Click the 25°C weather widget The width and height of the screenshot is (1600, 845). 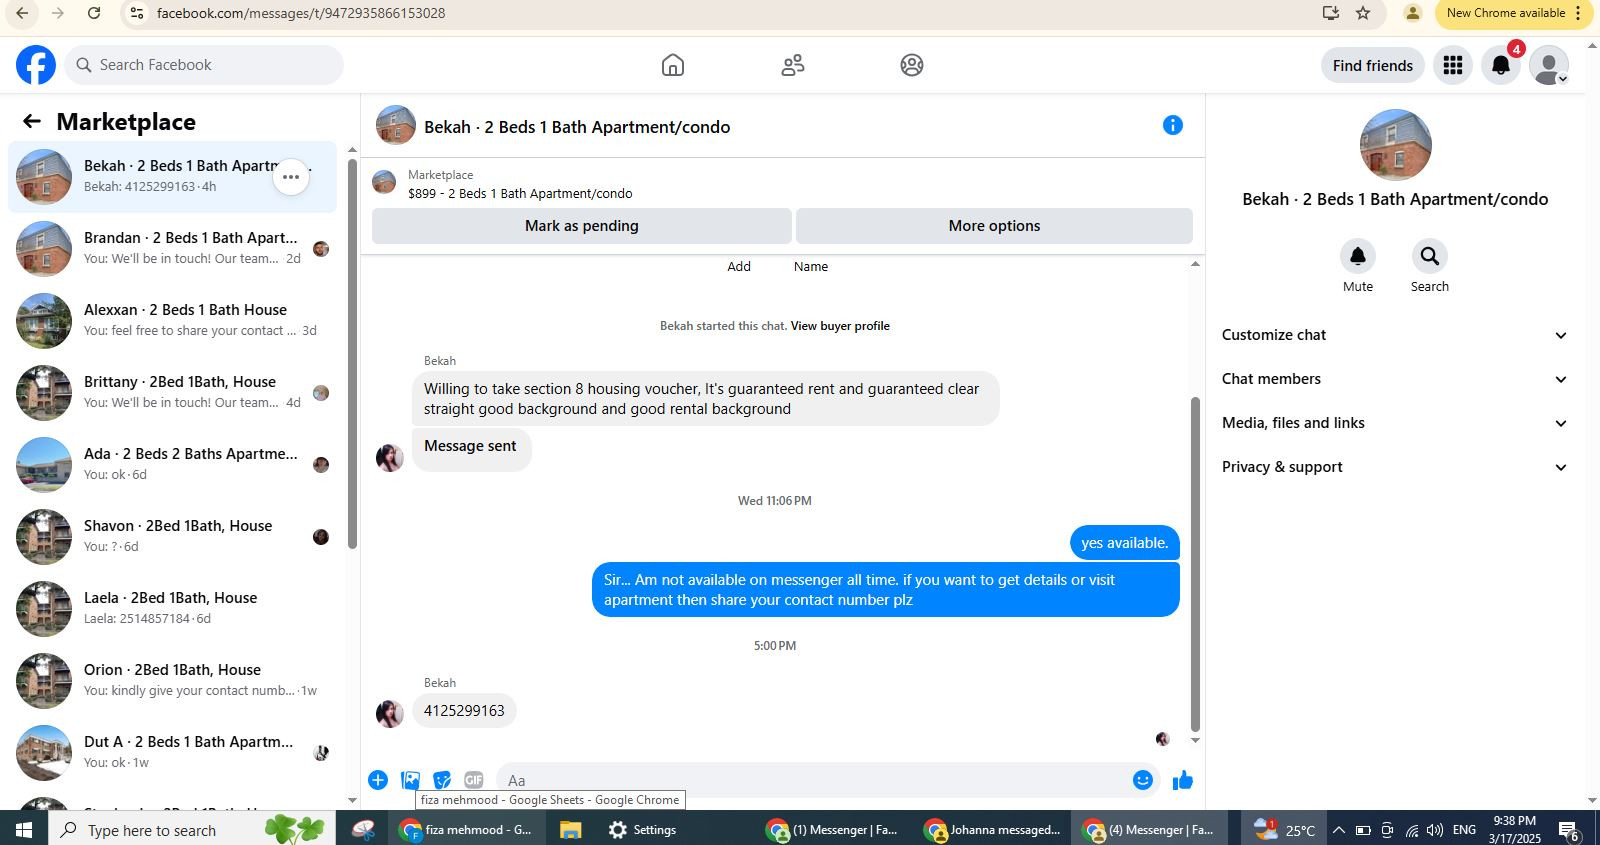(x=1285, y=830)
